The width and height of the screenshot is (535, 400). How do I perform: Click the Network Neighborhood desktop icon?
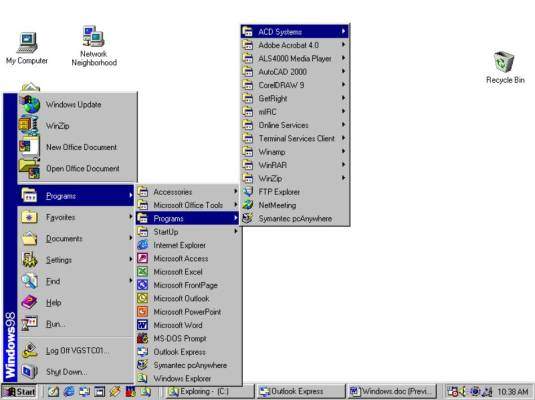coord(94,46)
